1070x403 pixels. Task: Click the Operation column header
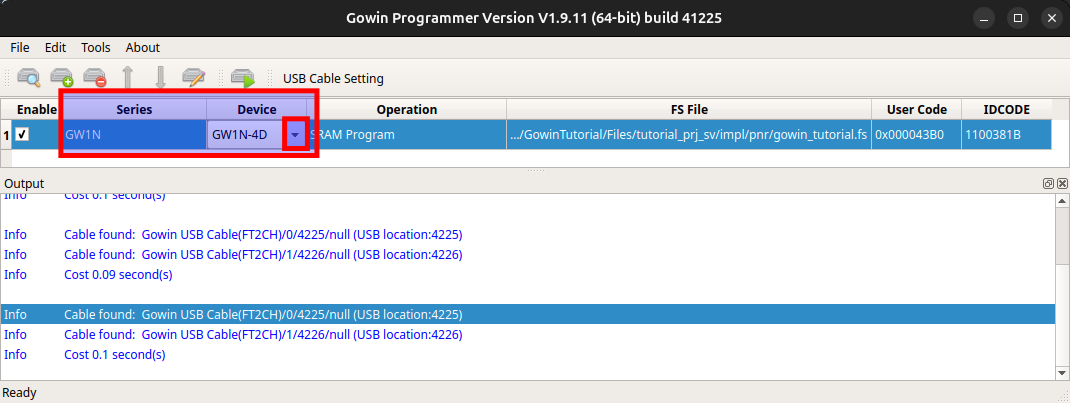pyautogui.click(x=407, y=109)
